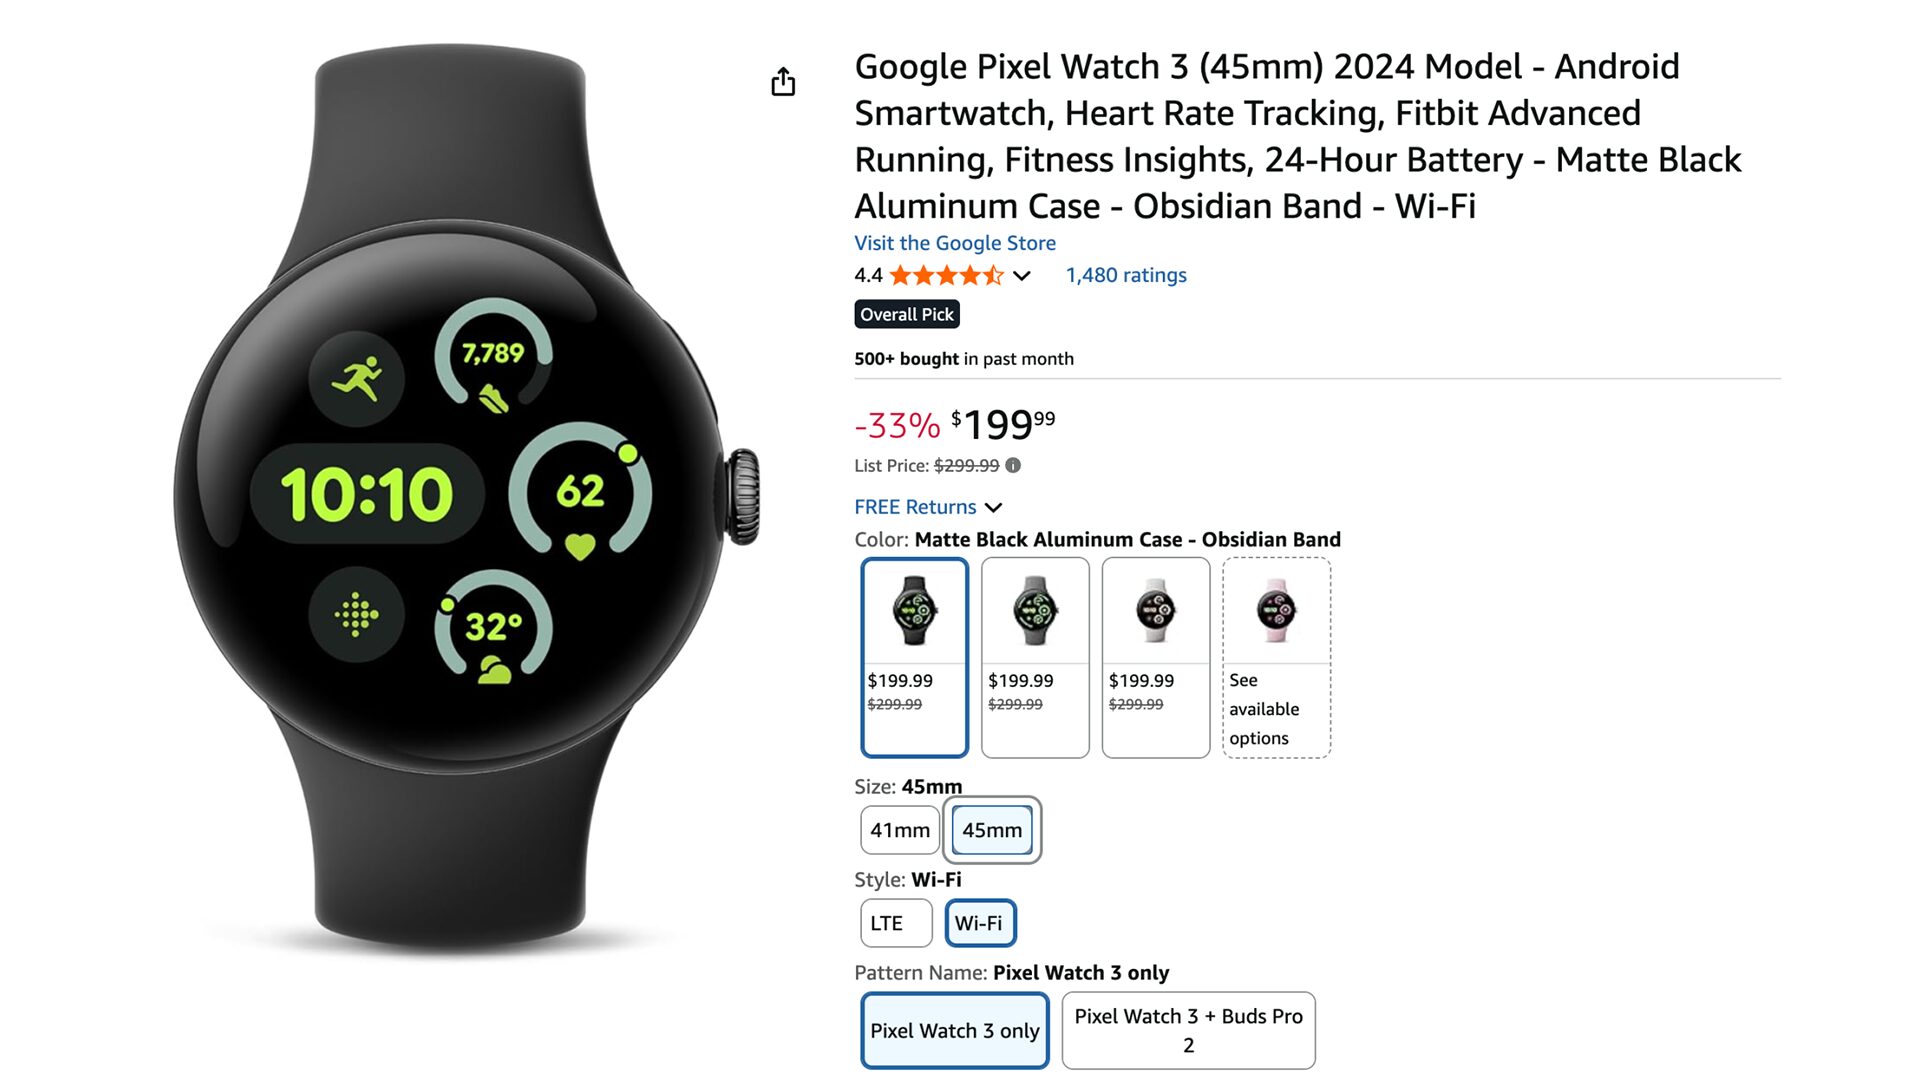
Task: Choose the Wi-Fi style option
Action: (x=980, y=923)
